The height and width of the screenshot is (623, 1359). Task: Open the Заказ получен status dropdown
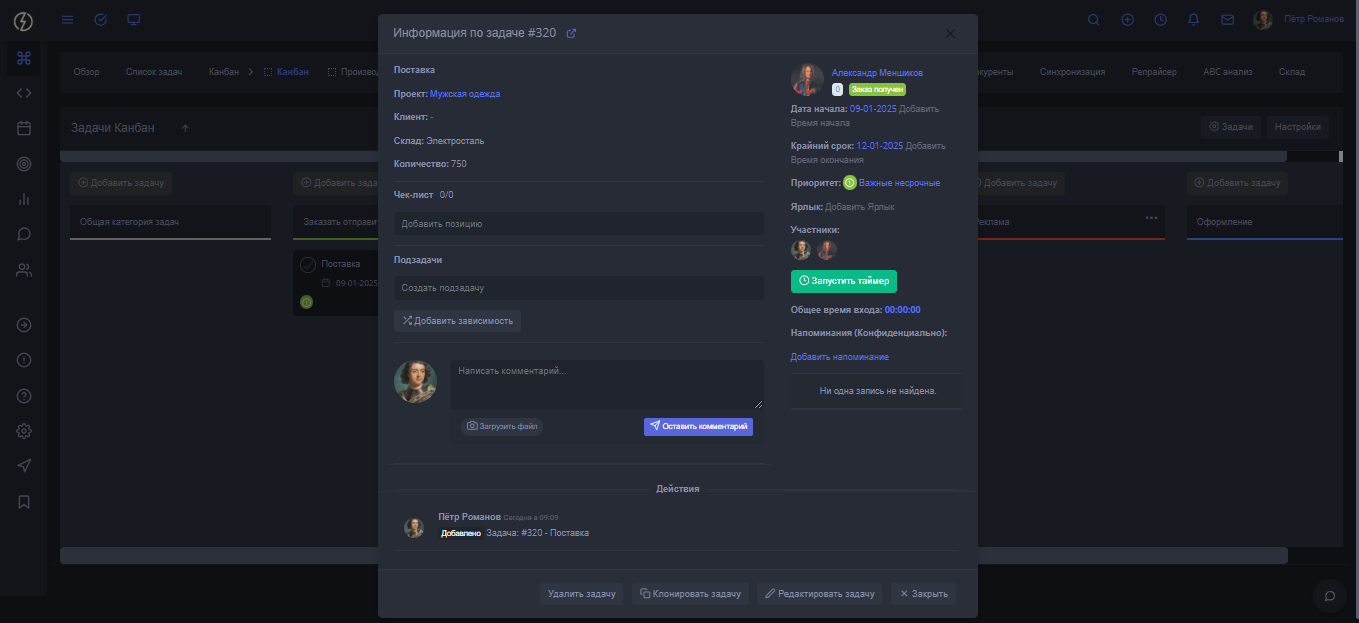coord(877,90)
